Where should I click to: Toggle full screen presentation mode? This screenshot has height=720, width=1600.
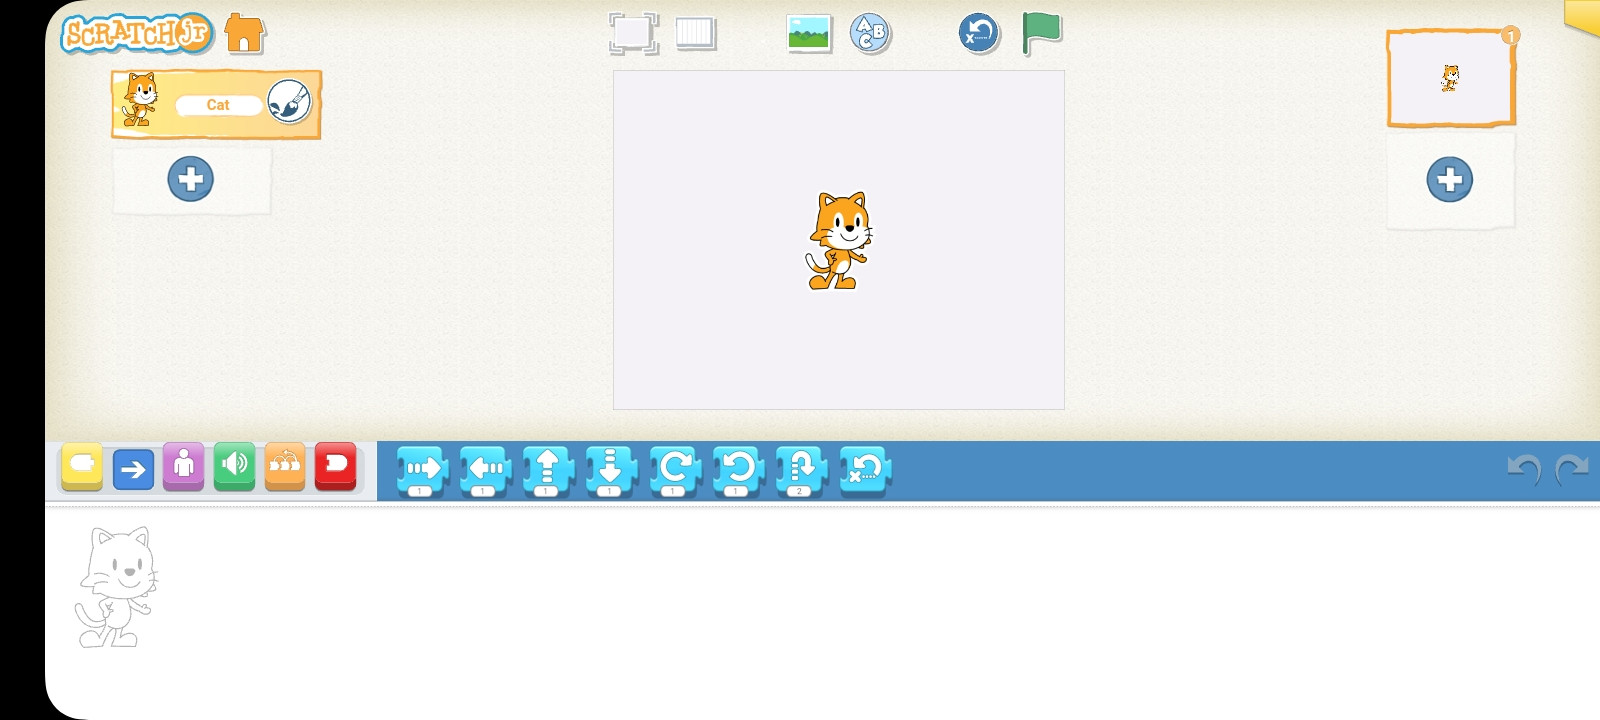tap(634, 33)
